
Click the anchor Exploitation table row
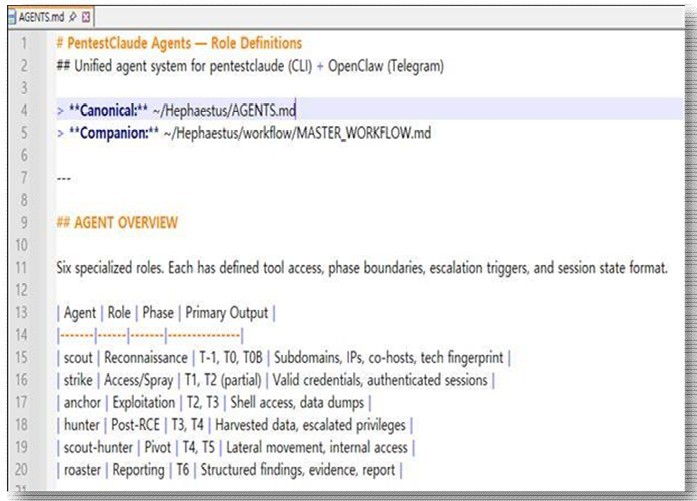pos(214,402)
